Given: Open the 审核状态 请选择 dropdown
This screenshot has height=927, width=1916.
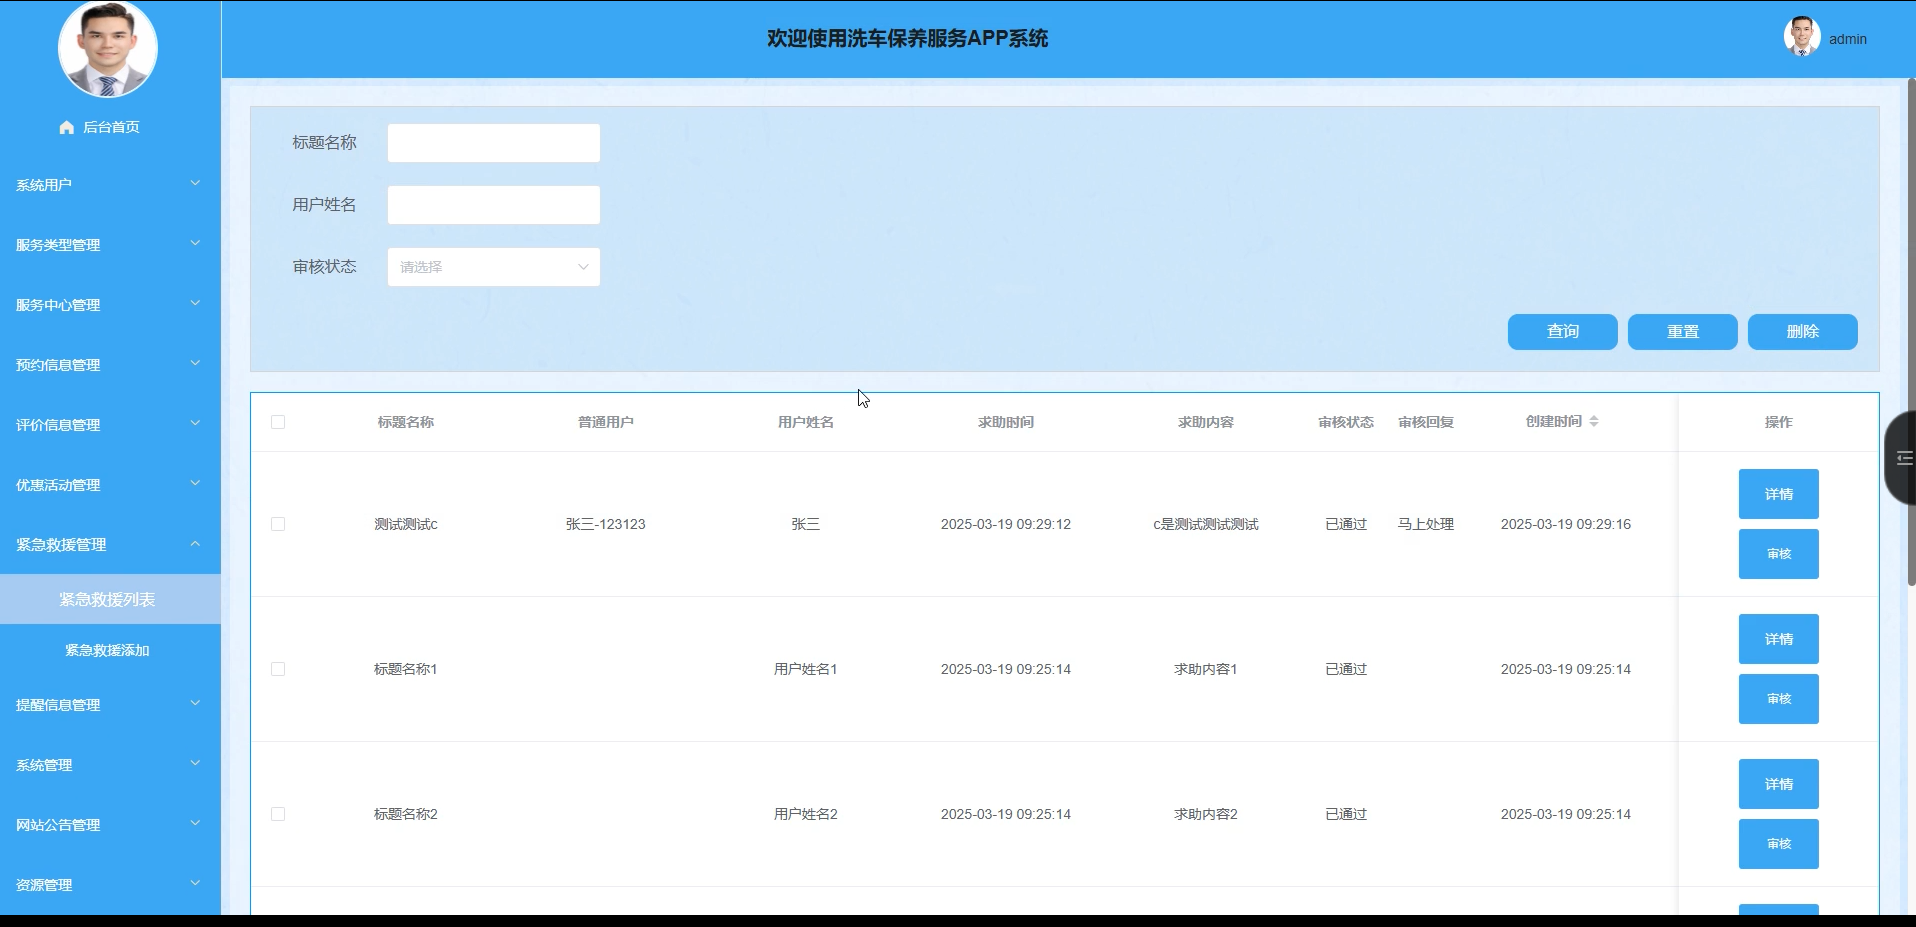Looking at the screenshot, I should [x=494, y=267].
